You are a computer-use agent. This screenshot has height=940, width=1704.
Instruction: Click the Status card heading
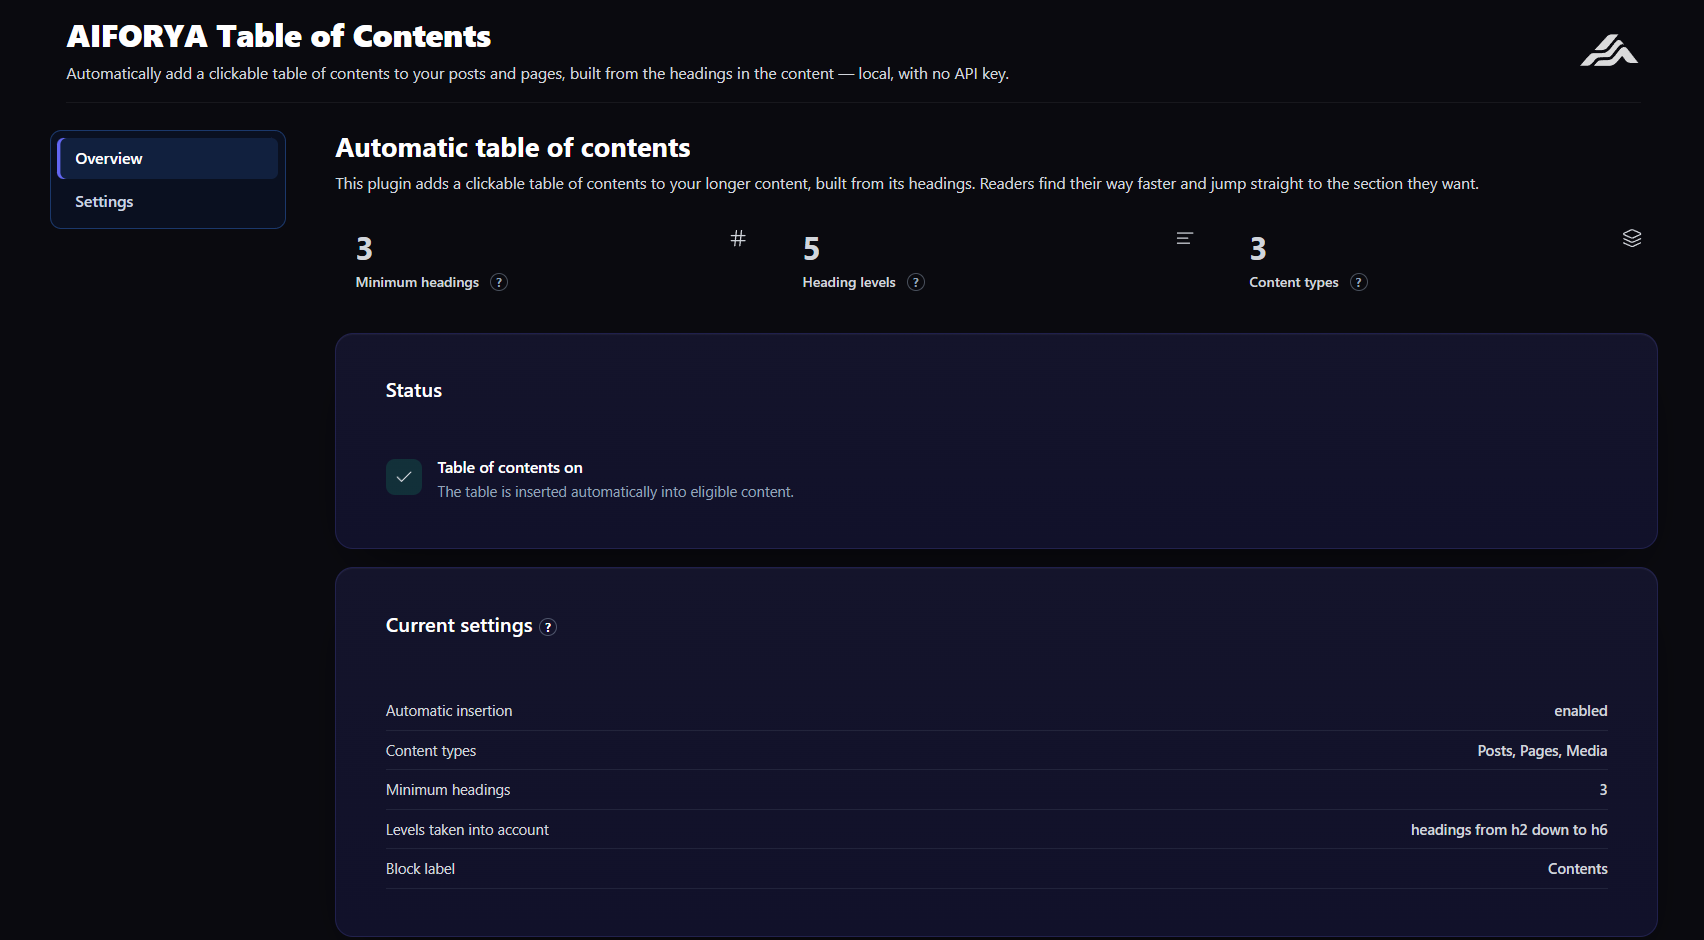[414, 390]
